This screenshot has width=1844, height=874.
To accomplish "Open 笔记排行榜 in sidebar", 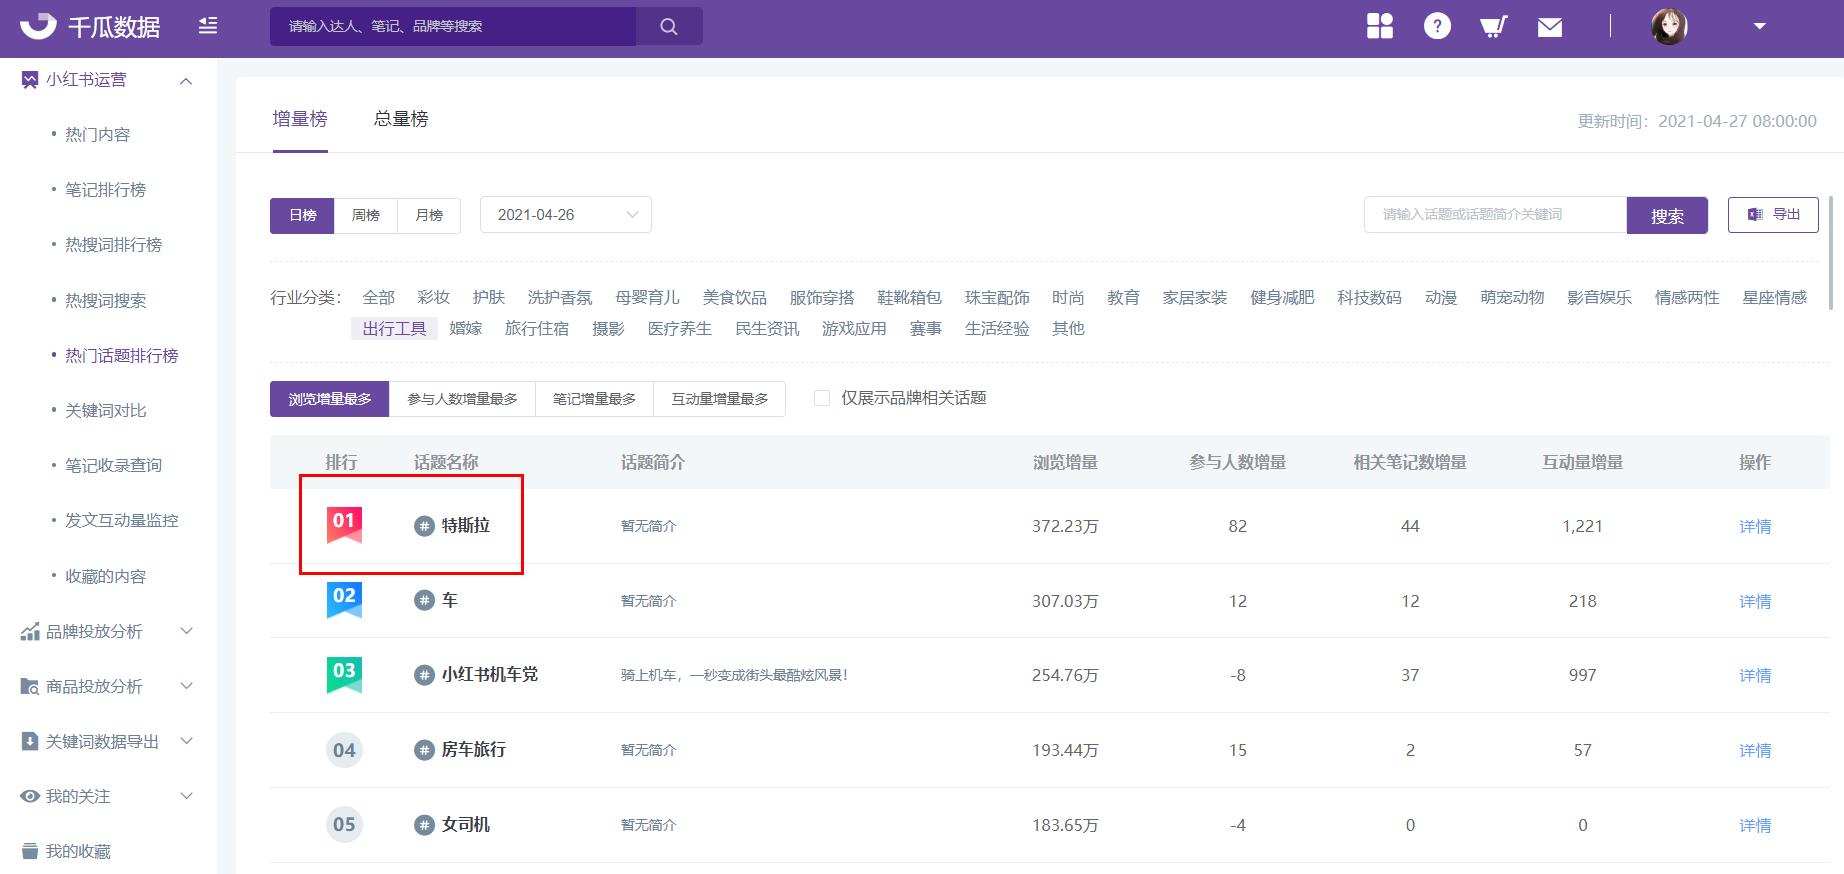I will [x=106, y=189].
